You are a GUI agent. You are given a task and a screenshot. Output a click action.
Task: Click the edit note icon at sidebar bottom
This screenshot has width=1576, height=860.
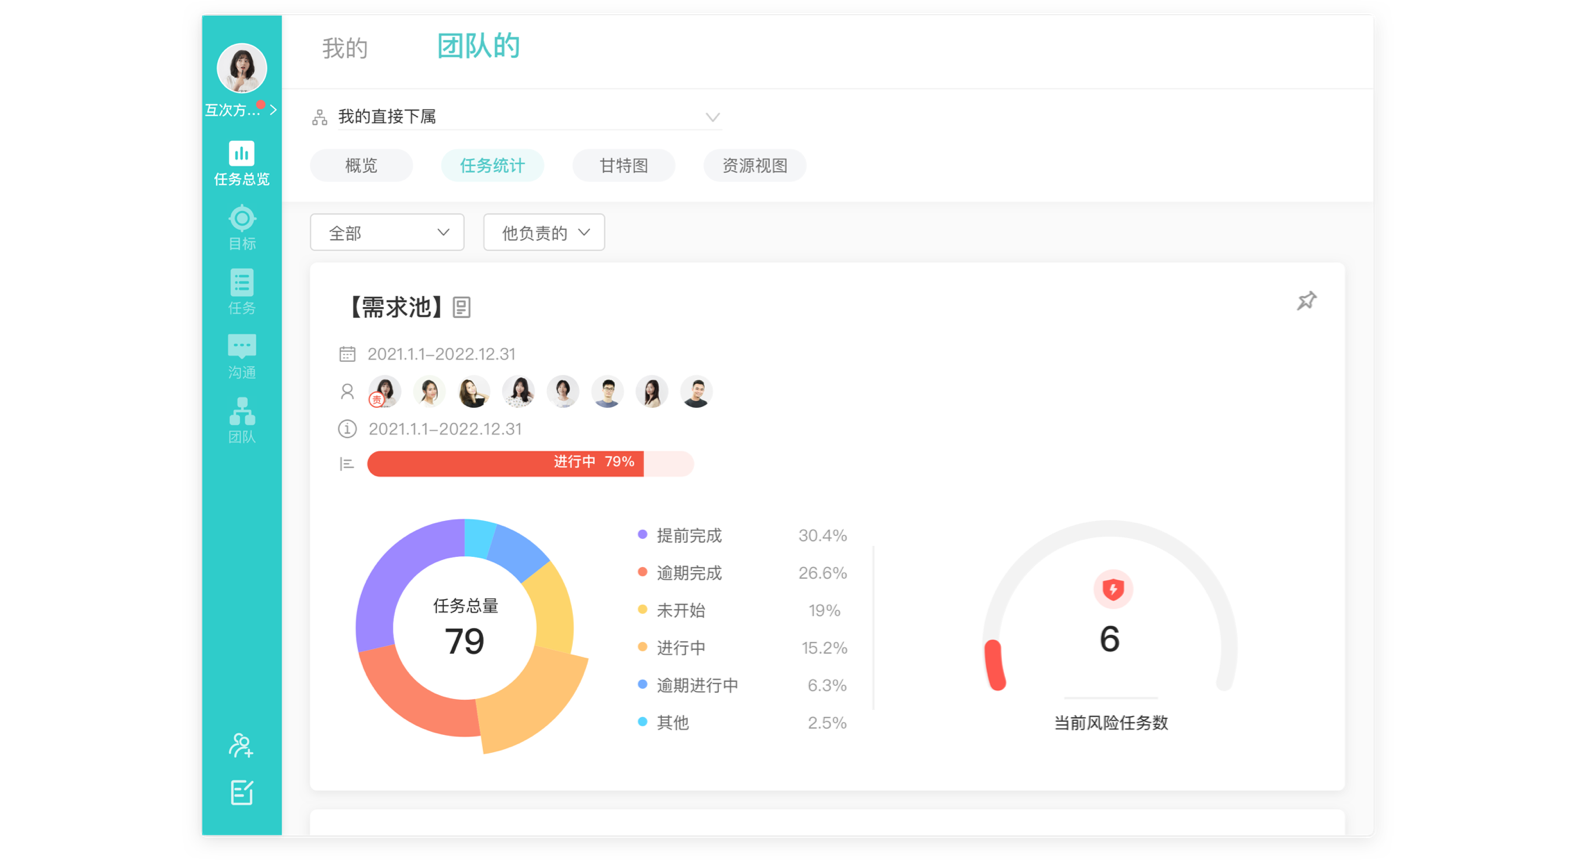[x=241, y=793]
